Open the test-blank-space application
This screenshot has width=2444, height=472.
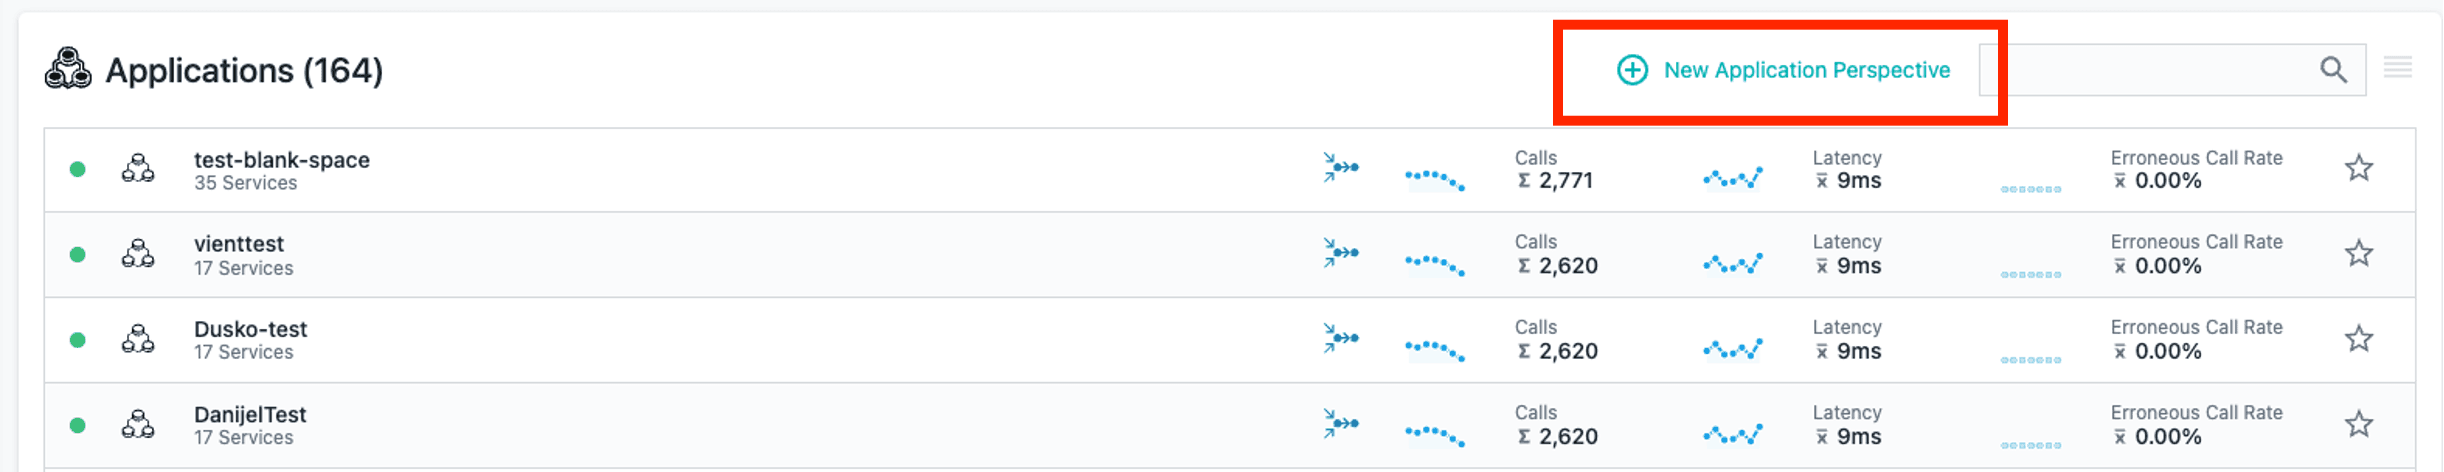click(281, 160)
